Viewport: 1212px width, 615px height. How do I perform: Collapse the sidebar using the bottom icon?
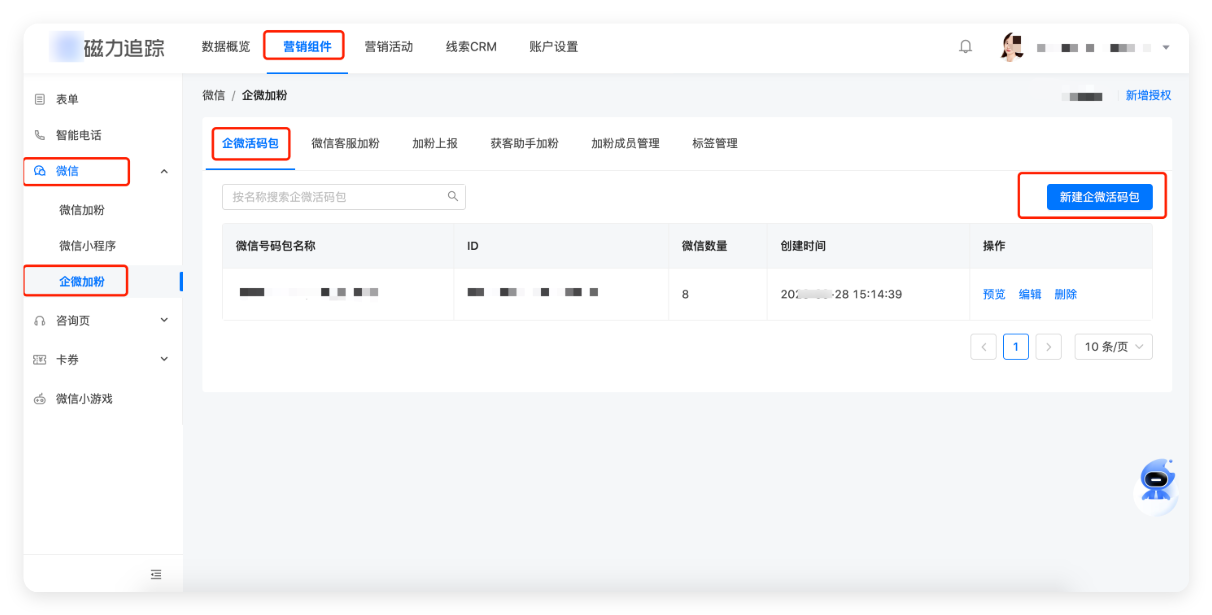pos(156,574)
